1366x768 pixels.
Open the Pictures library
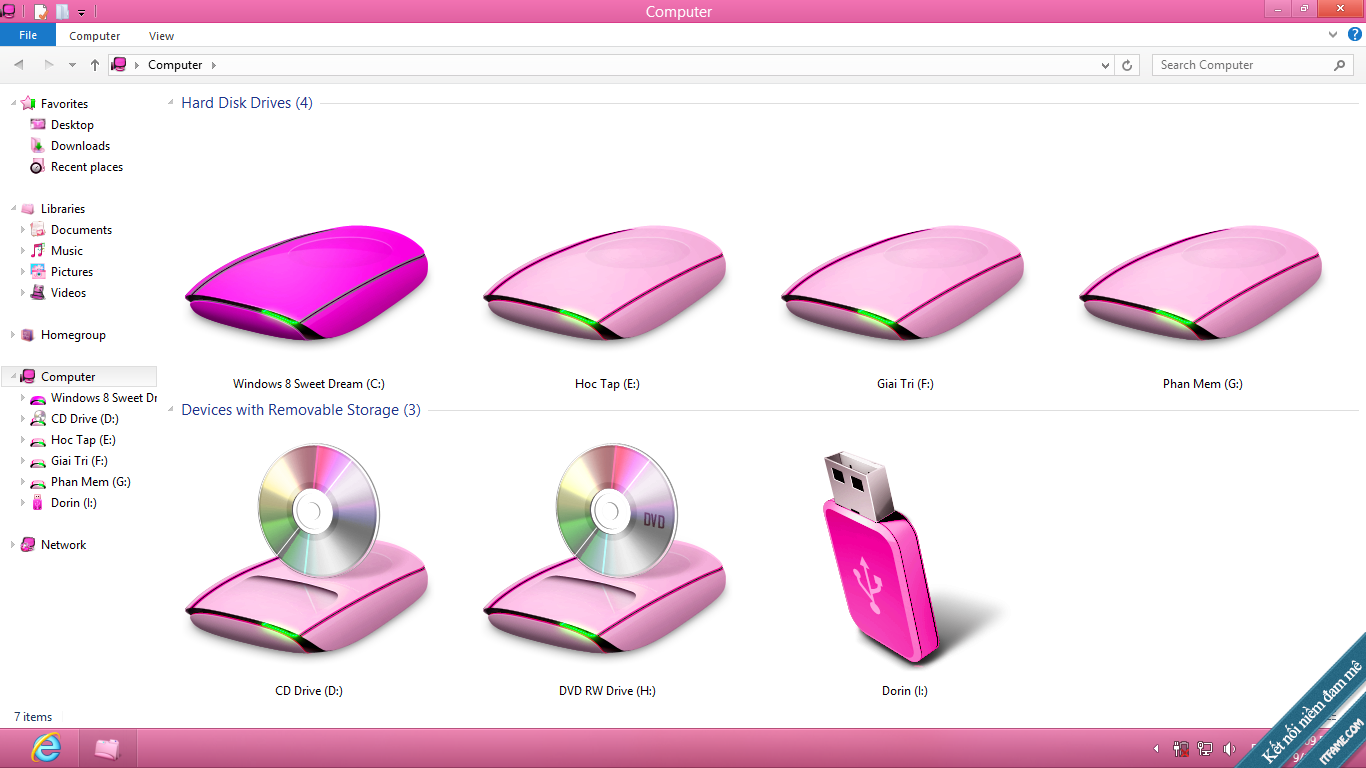tap(72, 272)
